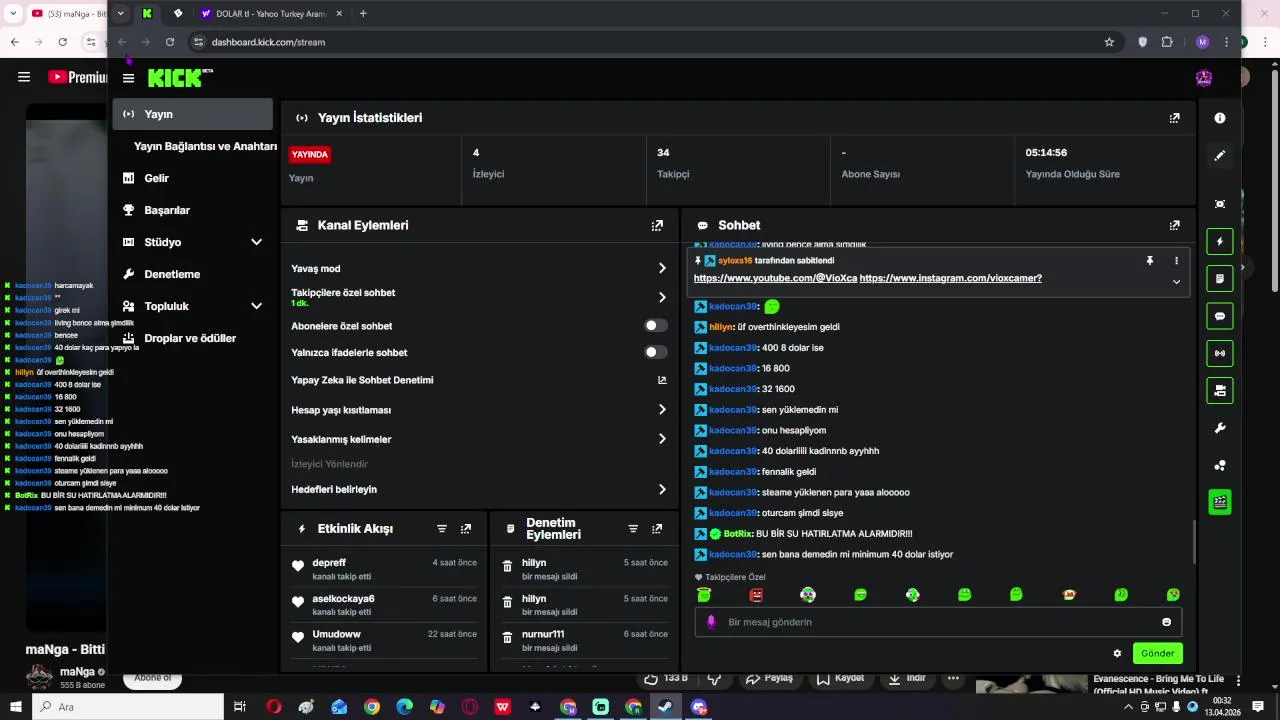The height and width of the screenshot is (720, 1280).
Task: Toggle the lightning activity feed widget icon
Action: 1220,242
